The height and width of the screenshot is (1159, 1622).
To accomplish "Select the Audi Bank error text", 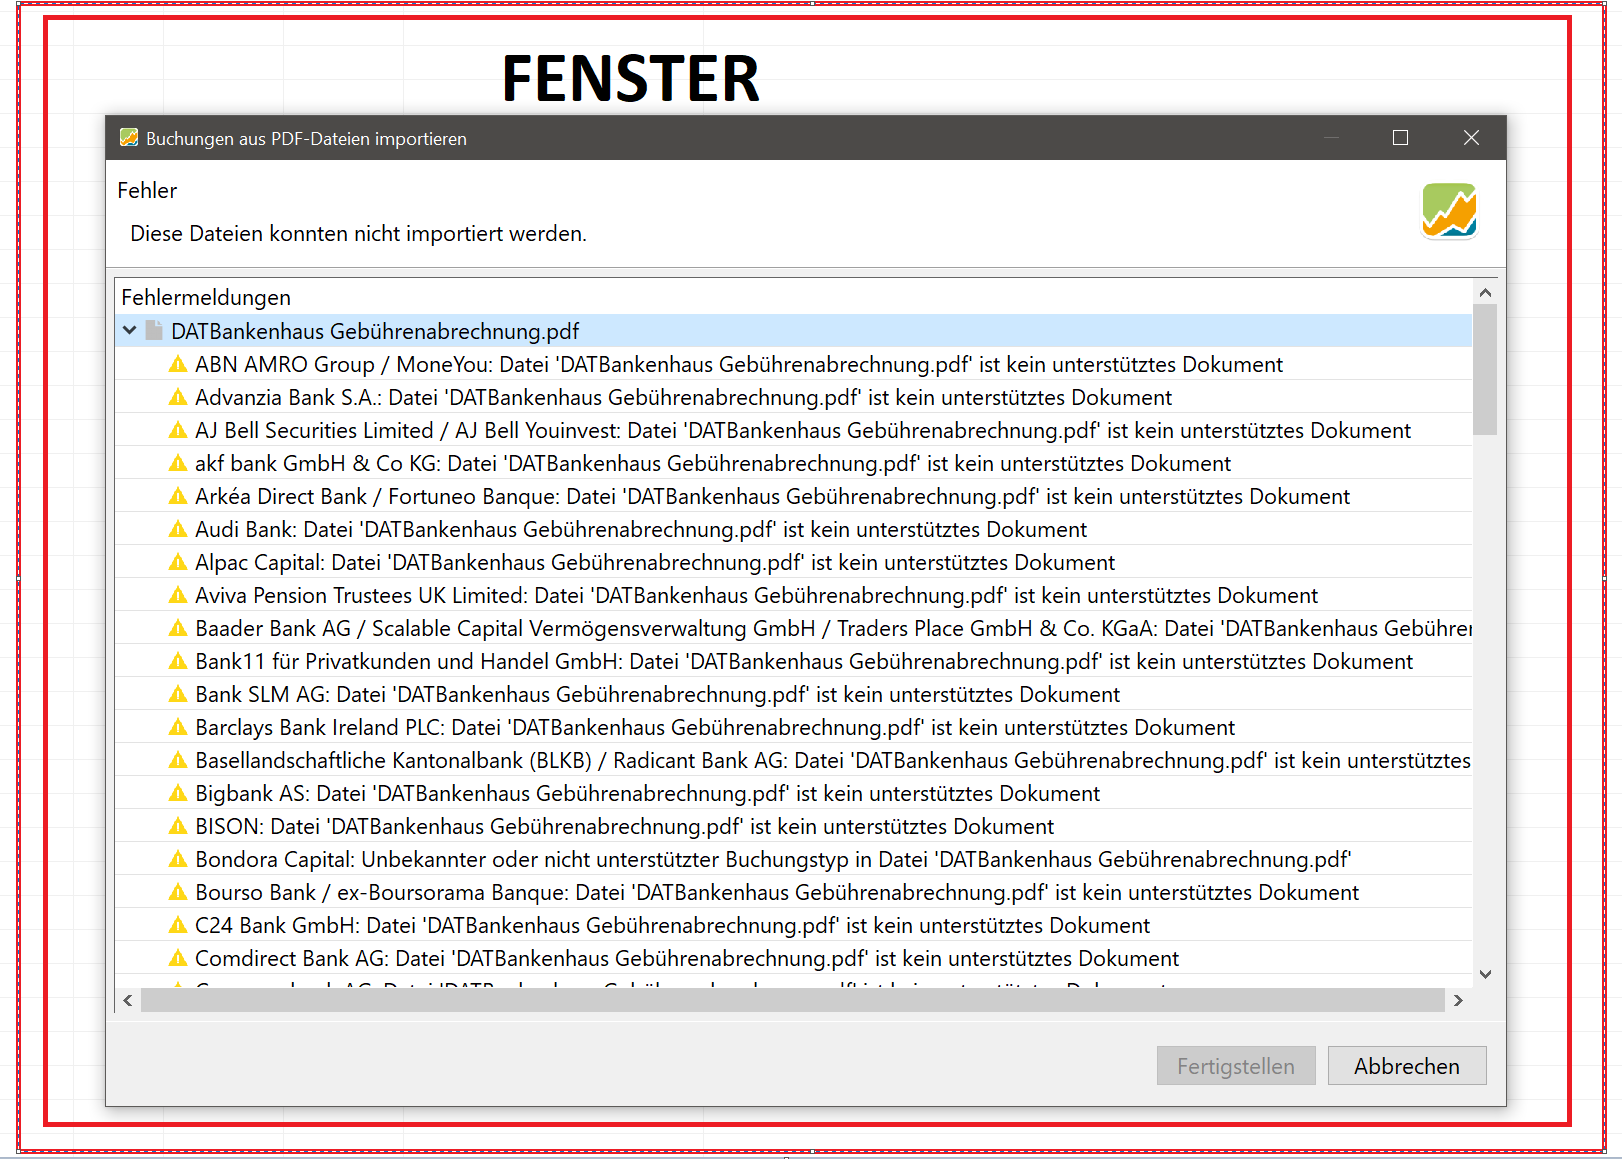I will 641,529.
